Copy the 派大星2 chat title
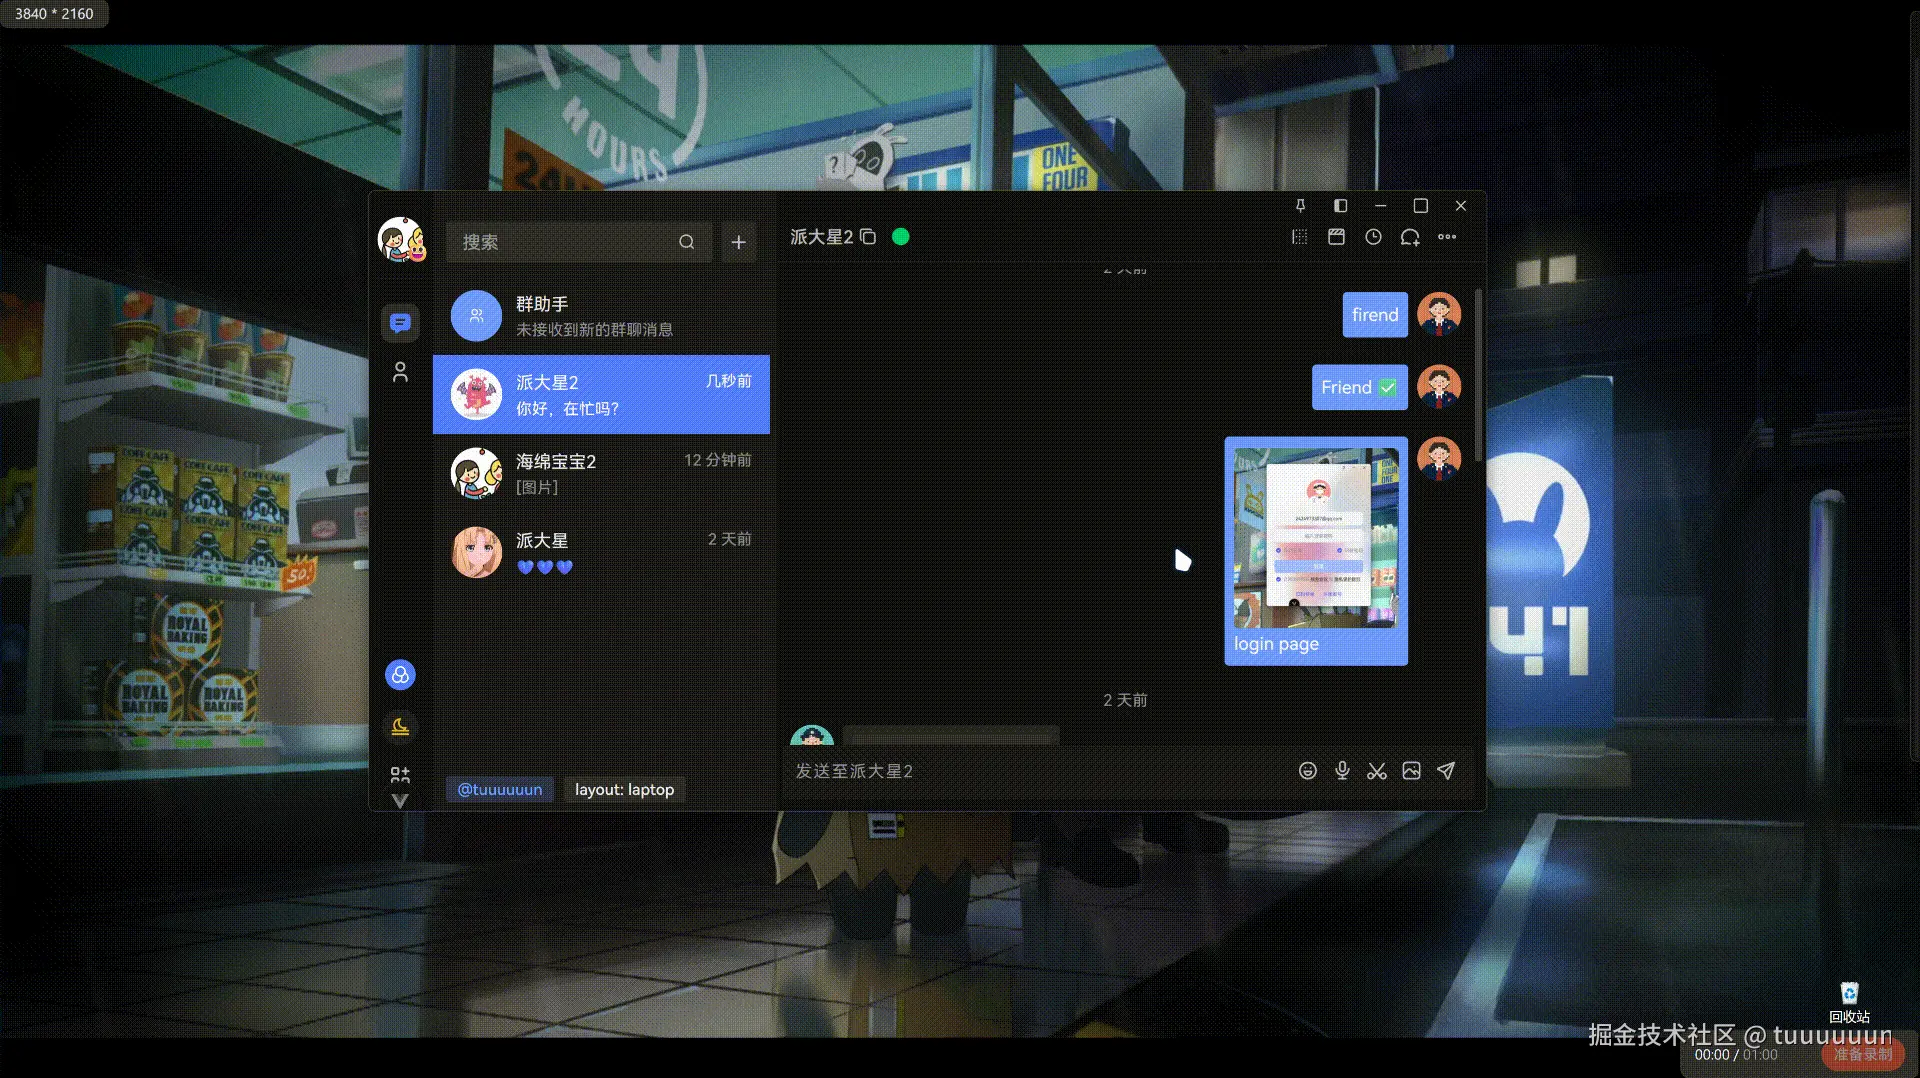The width and height of the screenshot is (1920, 1078). click(x=868, y=237)
